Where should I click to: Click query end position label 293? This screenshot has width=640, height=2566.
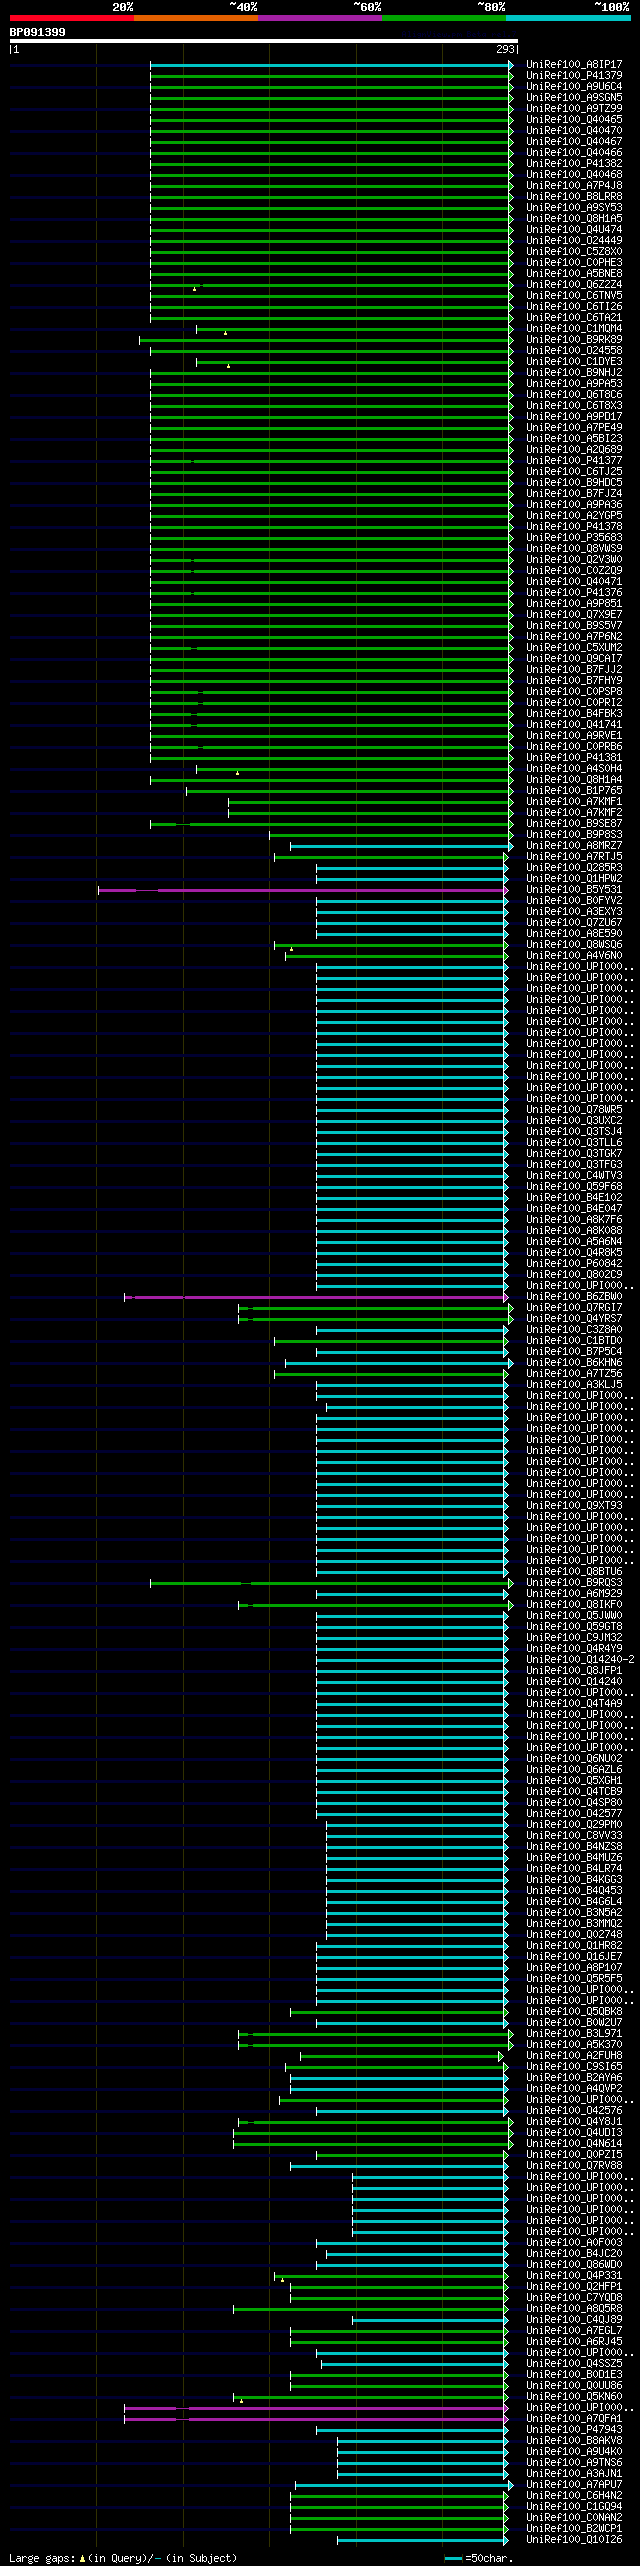[506, 49]
